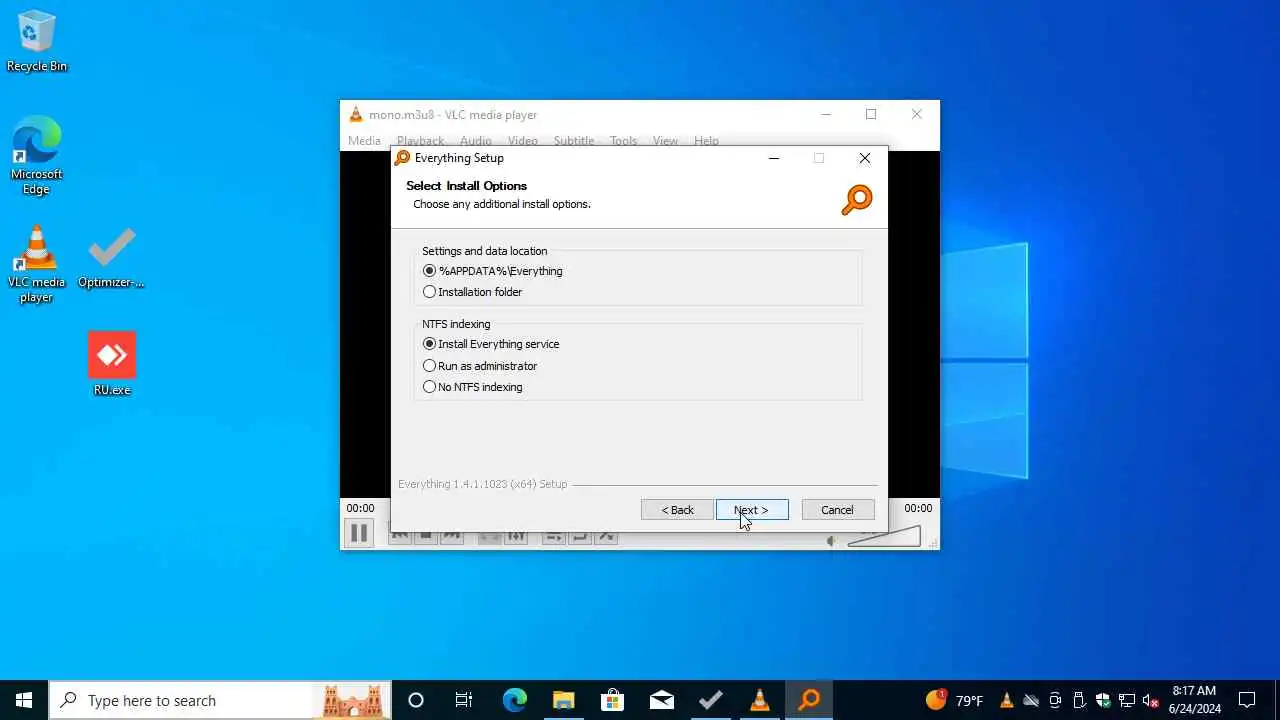Click Safely Remove Hardware USB tray icon
The height and width of the screenshot is (720, 1280).
pos(1079,700)
